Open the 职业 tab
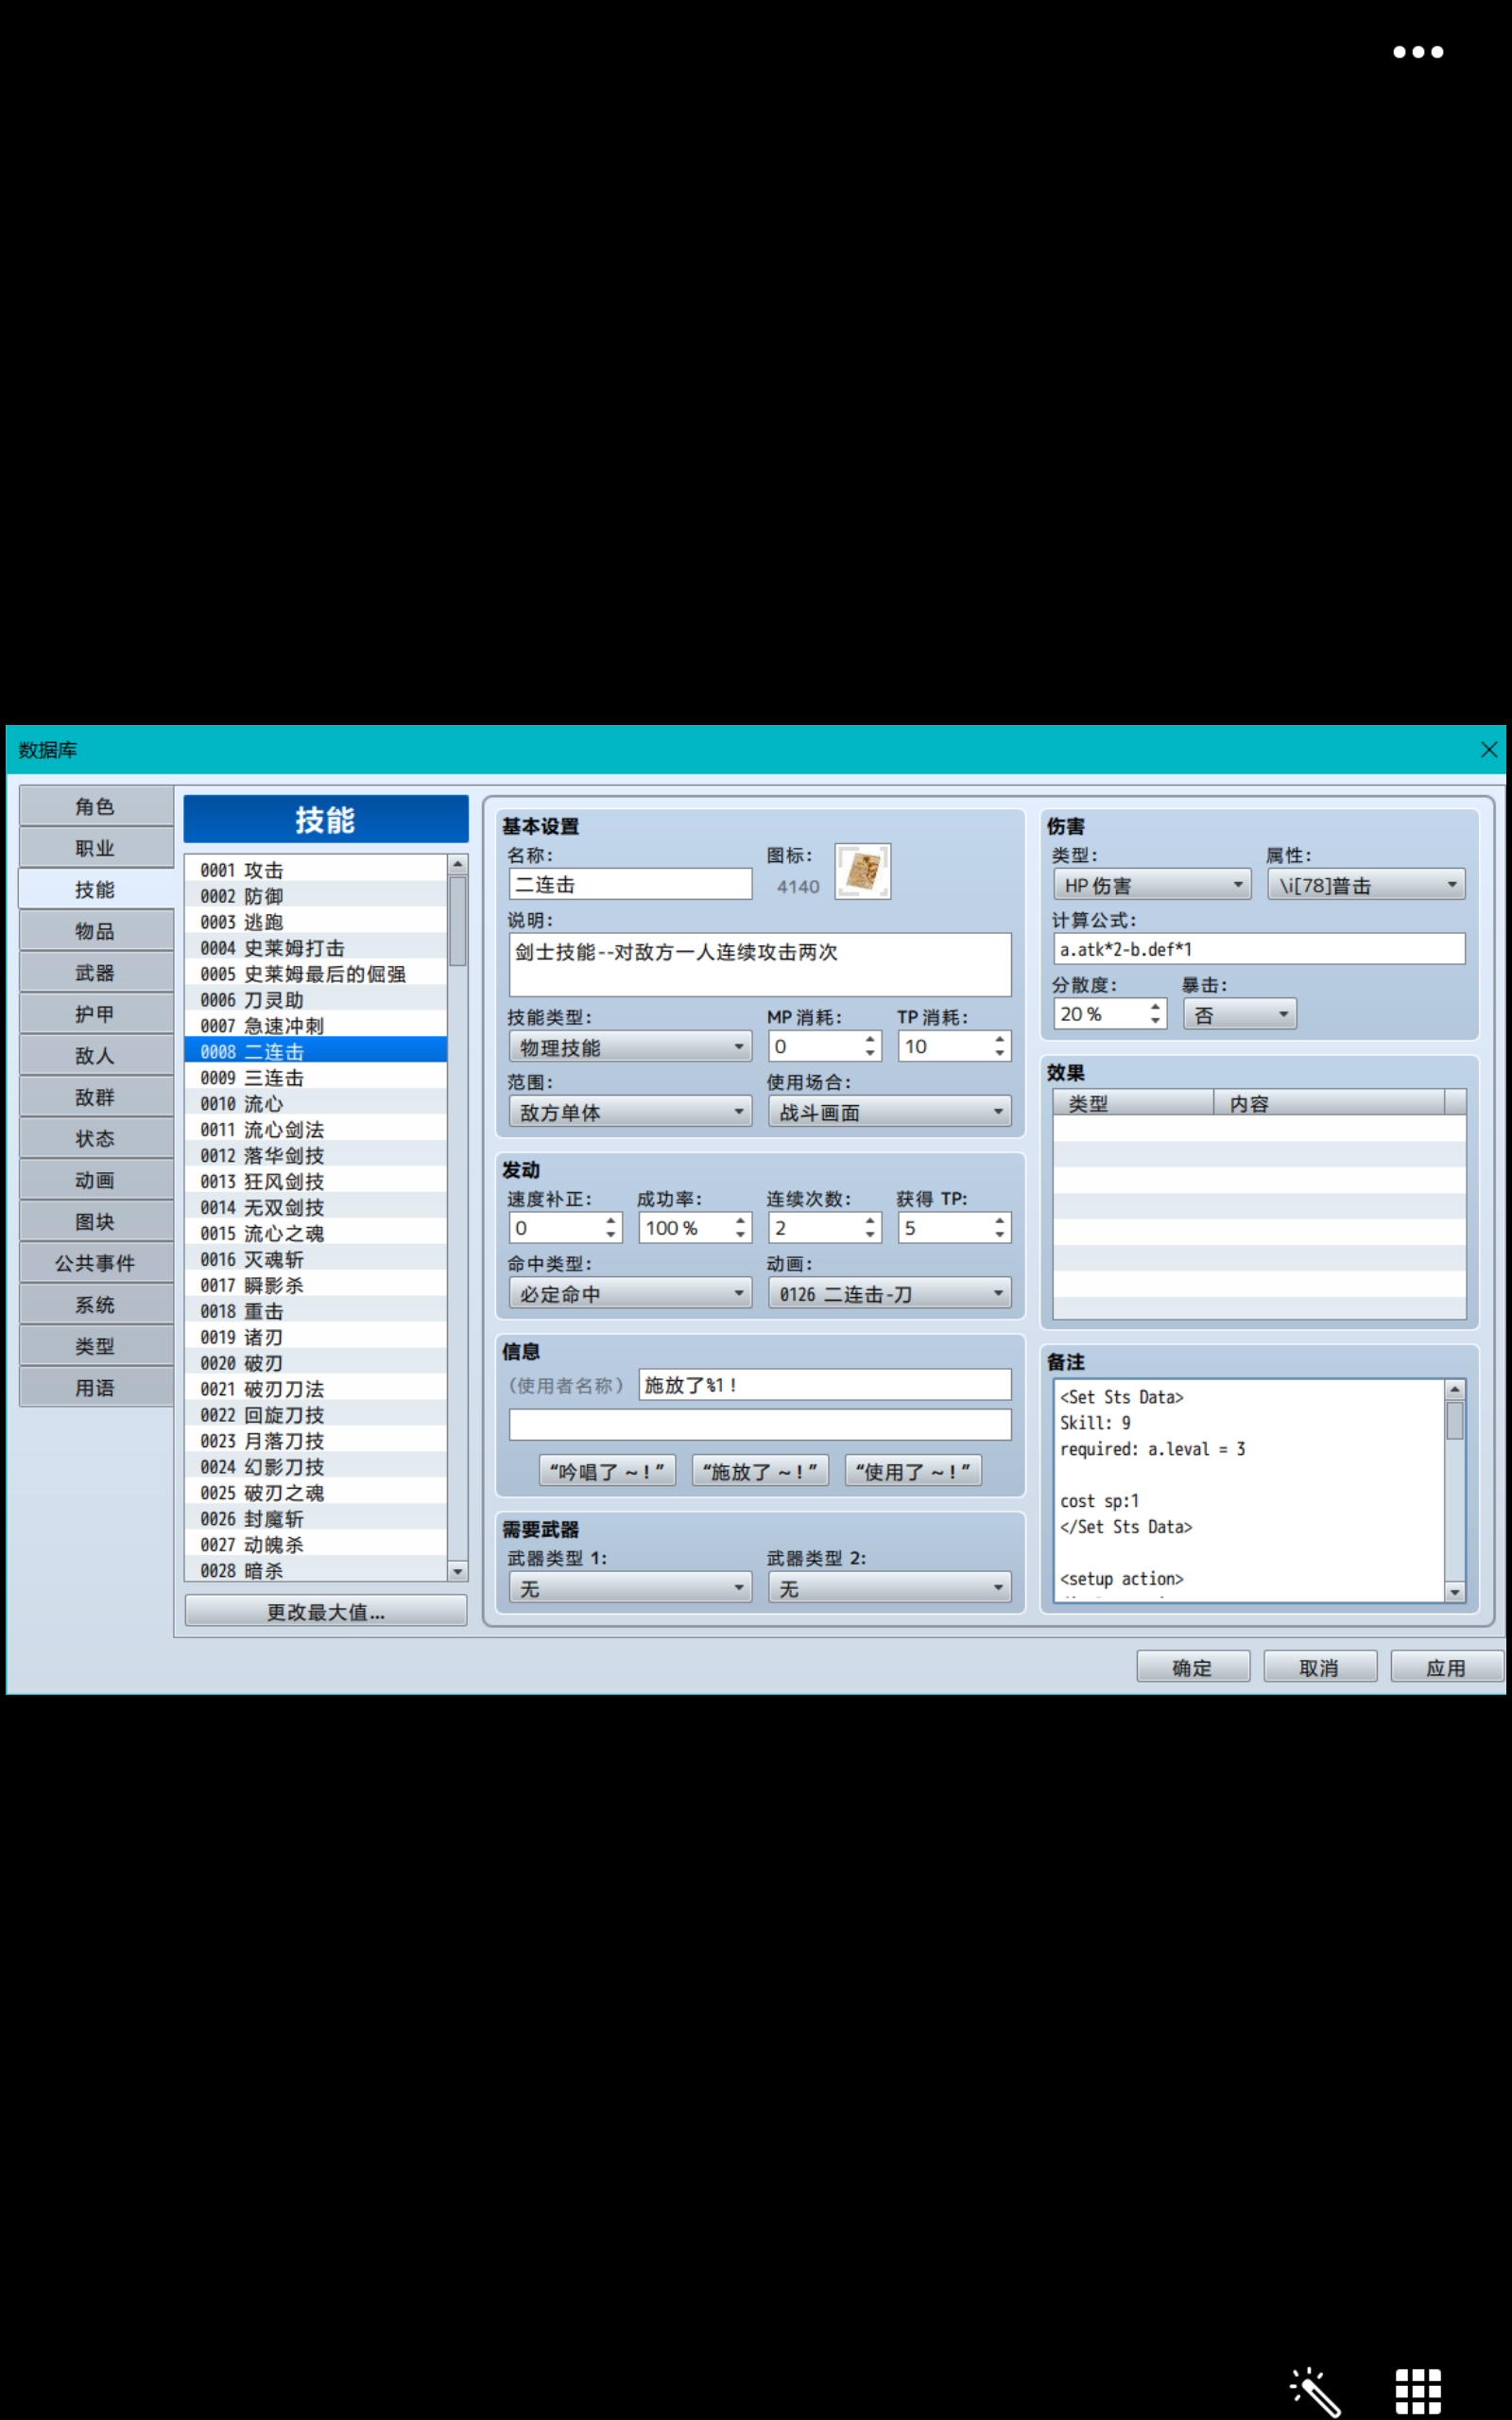 tap(96, 848)
